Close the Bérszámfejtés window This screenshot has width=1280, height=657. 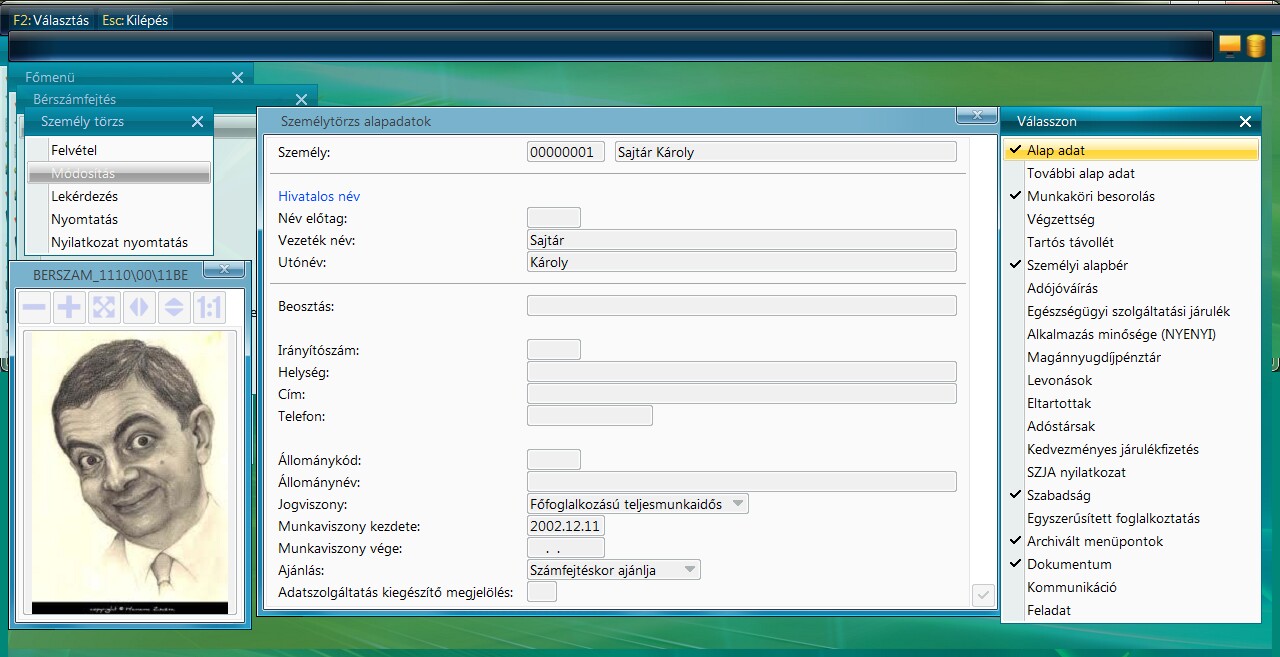coord(301,99)
